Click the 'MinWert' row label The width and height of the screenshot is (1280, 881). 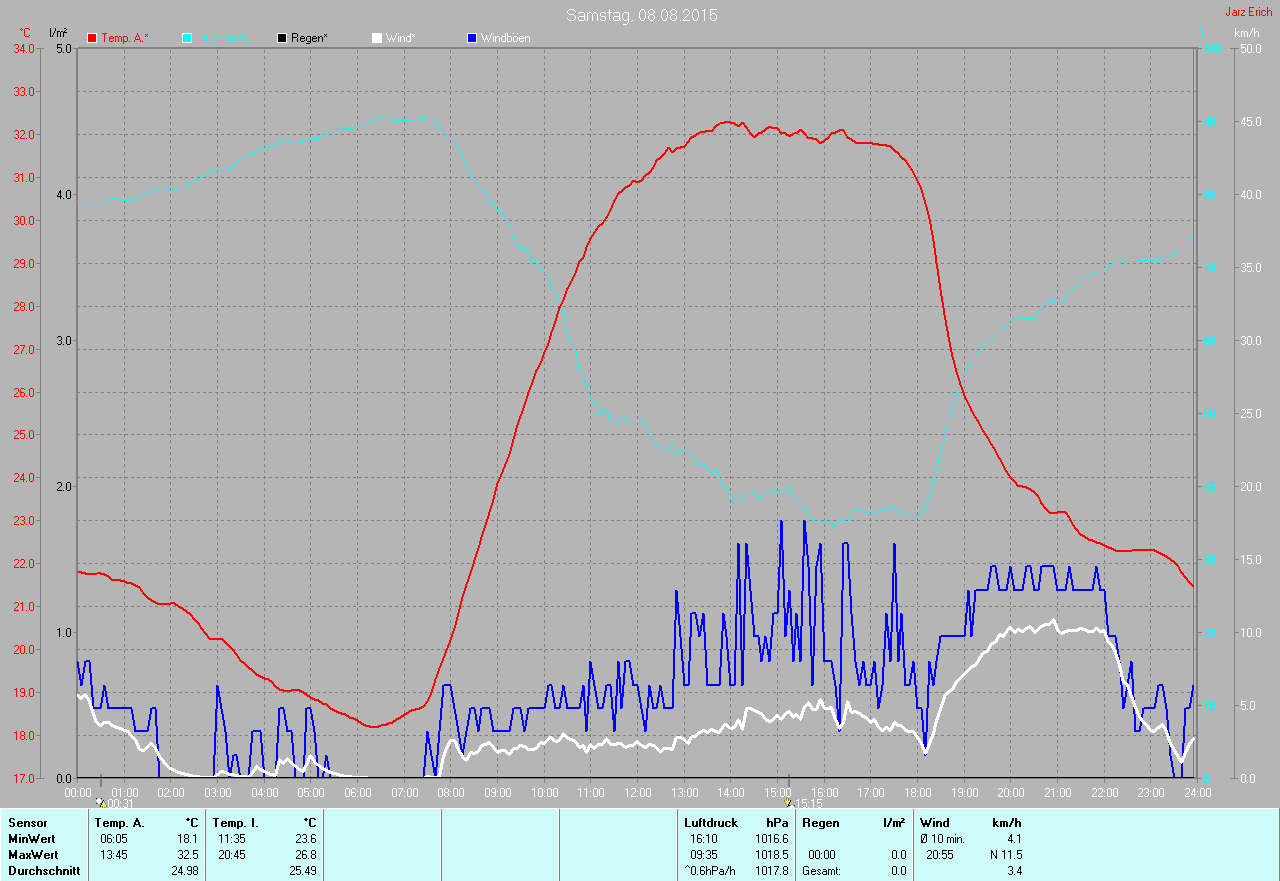[x=33, y=839]
